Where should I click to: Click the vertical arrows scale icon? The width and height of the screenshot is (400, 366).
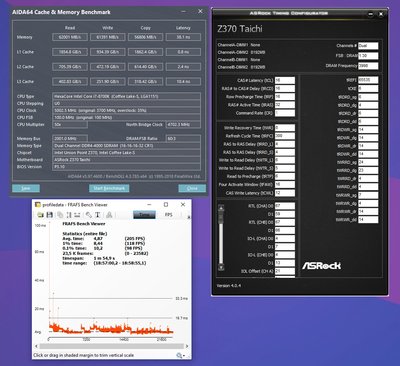pyautogui.click(x=69, y=215)
